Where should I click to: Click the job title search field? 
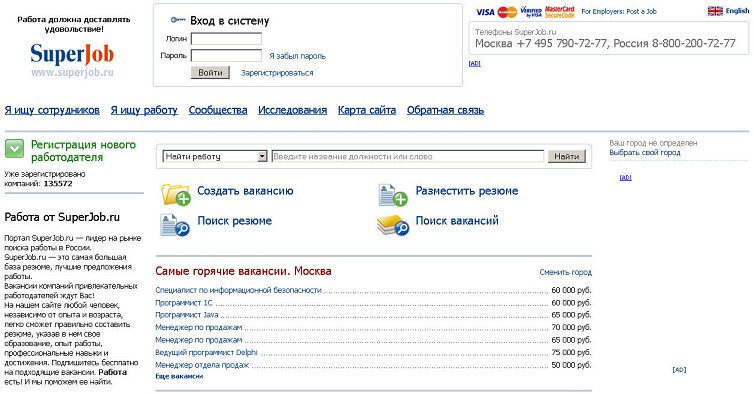point(408,156)
